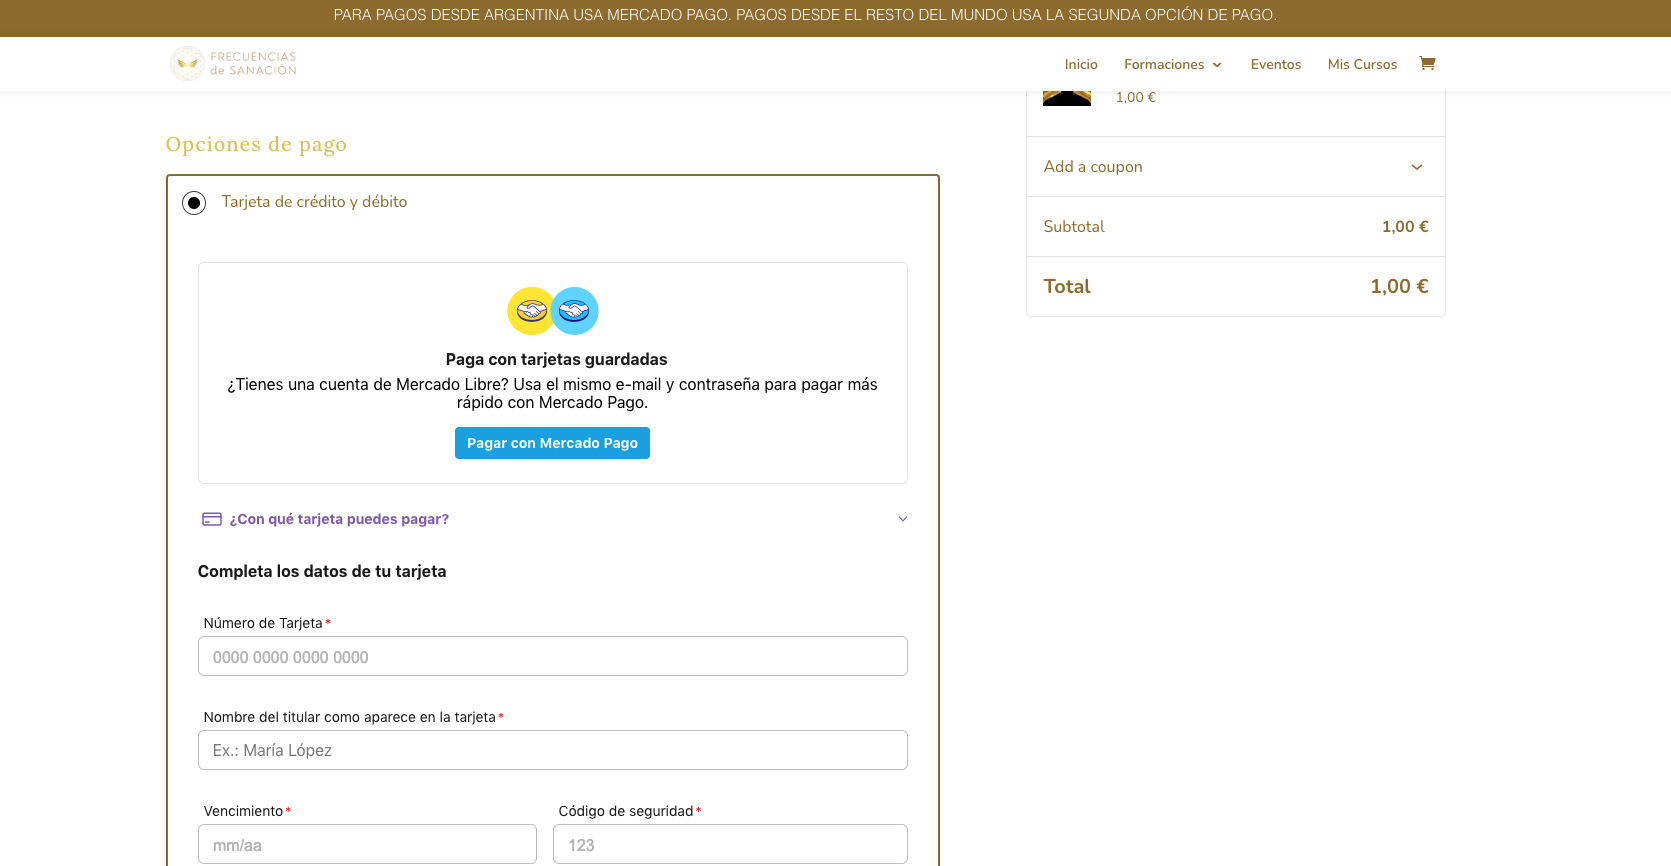Viewport: 1671px width, 866px height.
Task: Go to Inicio page
Action: pyautogui.click(x=1081, y=64)
